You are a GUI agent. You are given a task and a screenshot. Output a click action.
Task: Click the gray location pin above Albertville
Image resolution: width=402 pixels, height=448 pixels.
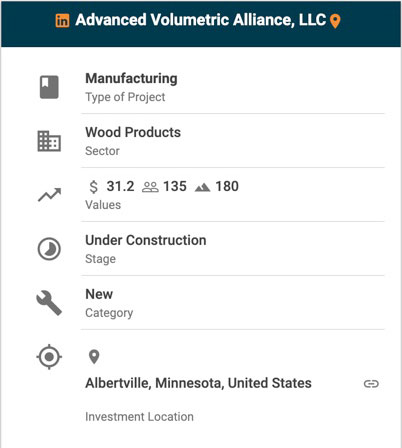pos(94,357)
